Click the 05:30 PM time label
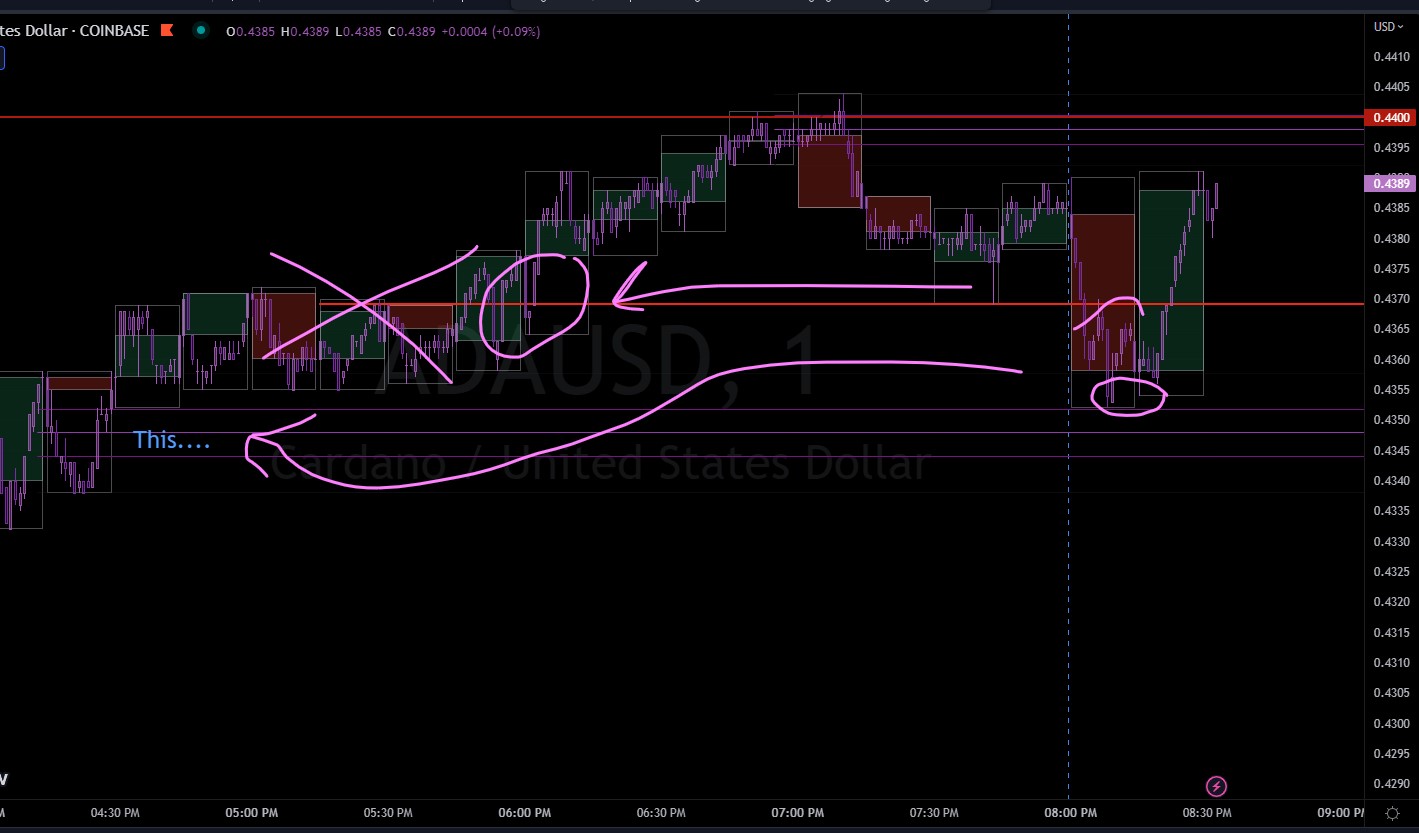Viewport: 1419px width, 833px height. coord(388,813)
